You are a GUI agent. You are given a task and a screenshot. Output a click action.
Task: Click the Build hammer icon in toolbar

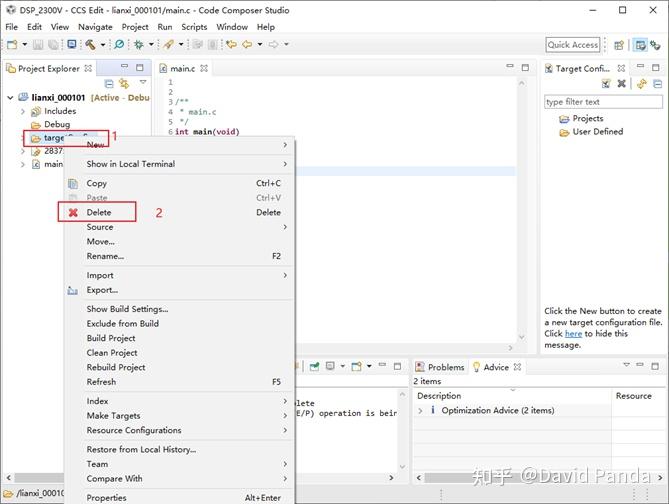click(90, 44)
